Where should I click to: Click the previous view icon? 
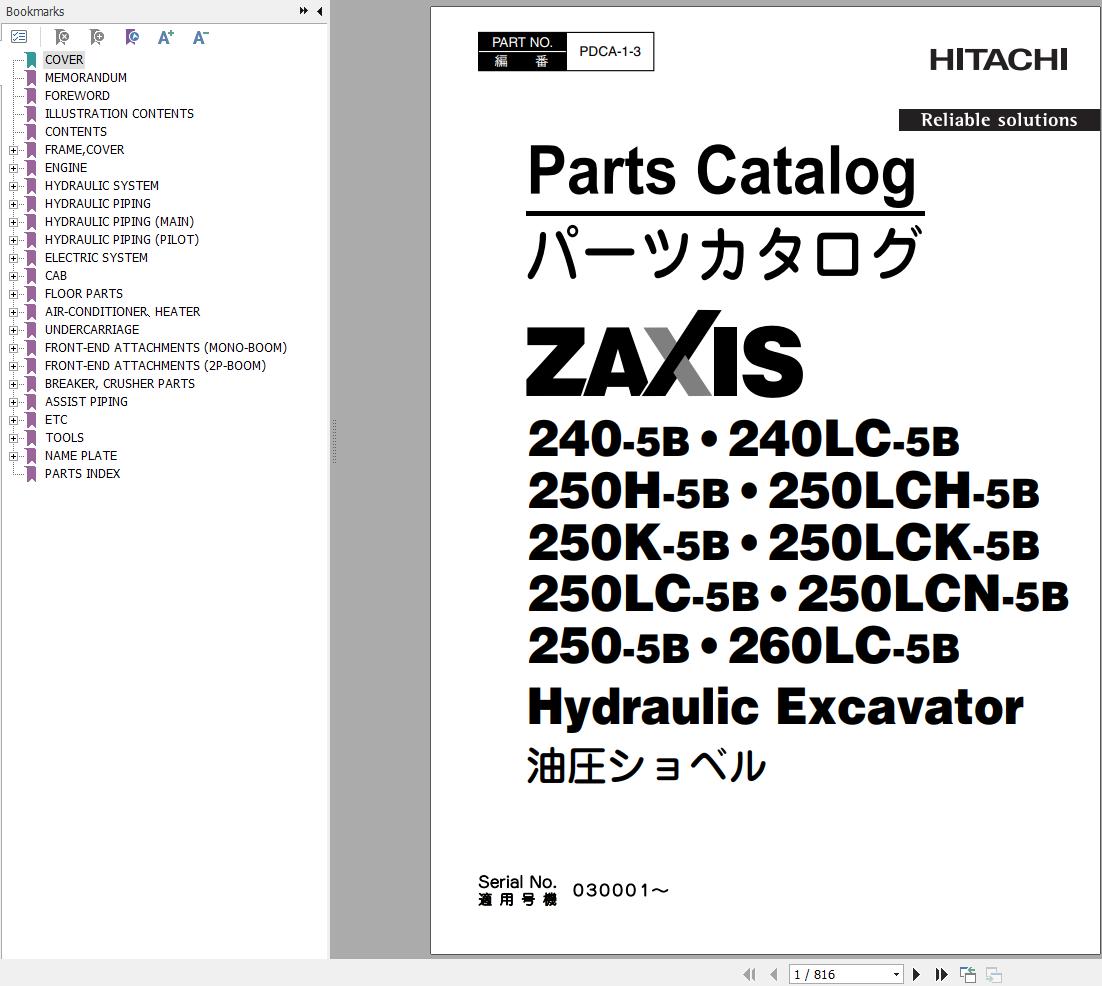pyautogui.click(x=968, y=974)
